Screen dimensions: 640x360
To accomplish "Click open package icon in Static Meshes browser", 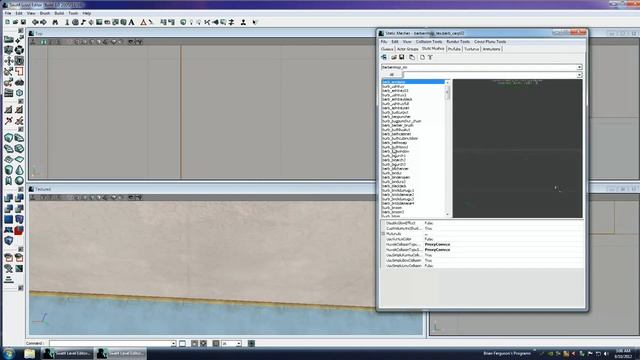I will pos(394,58).
